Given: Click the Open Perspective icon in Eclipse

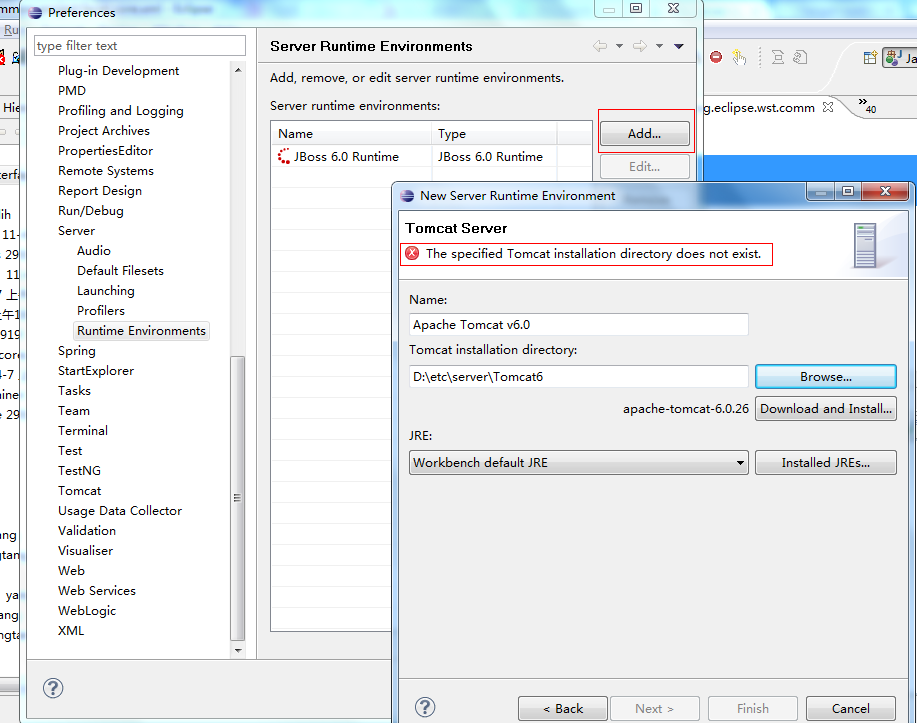Looking at the screenshot, I should click(870, 57).
